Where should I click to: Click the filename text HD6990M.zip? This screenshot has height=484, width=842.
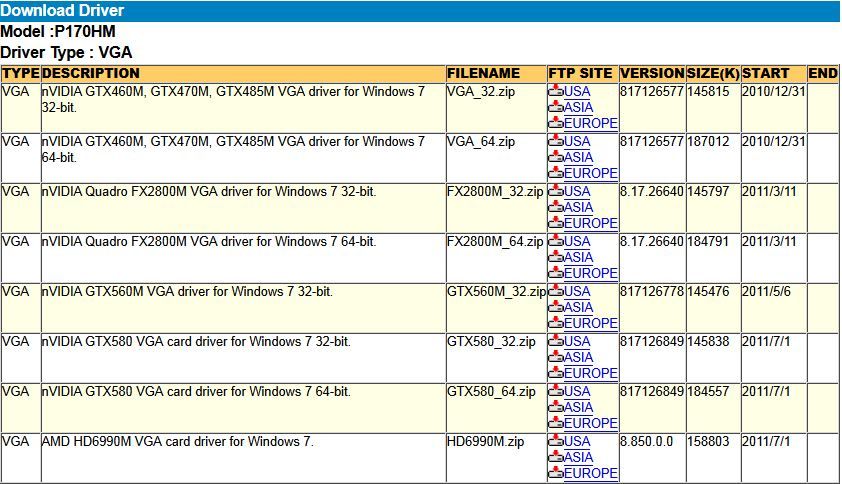pos(485,442)
